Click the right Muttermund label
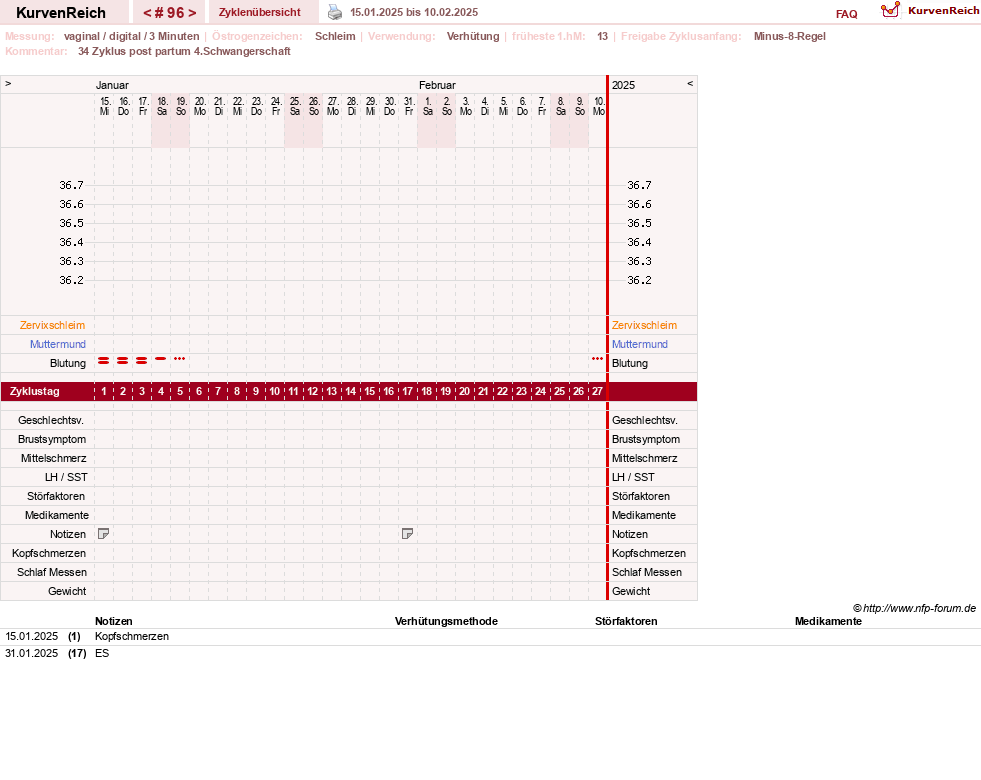The width and height of the screenshot is (981, 780). 640,344
